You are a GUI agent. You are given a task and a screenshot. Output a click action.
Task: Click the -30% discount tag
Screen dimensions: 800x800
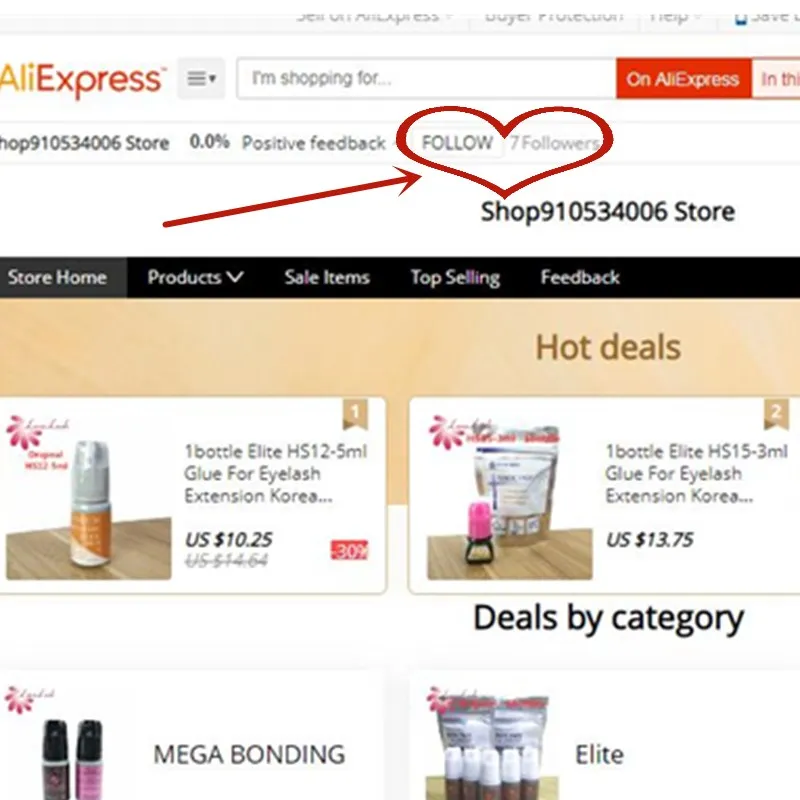pos(349,550)
